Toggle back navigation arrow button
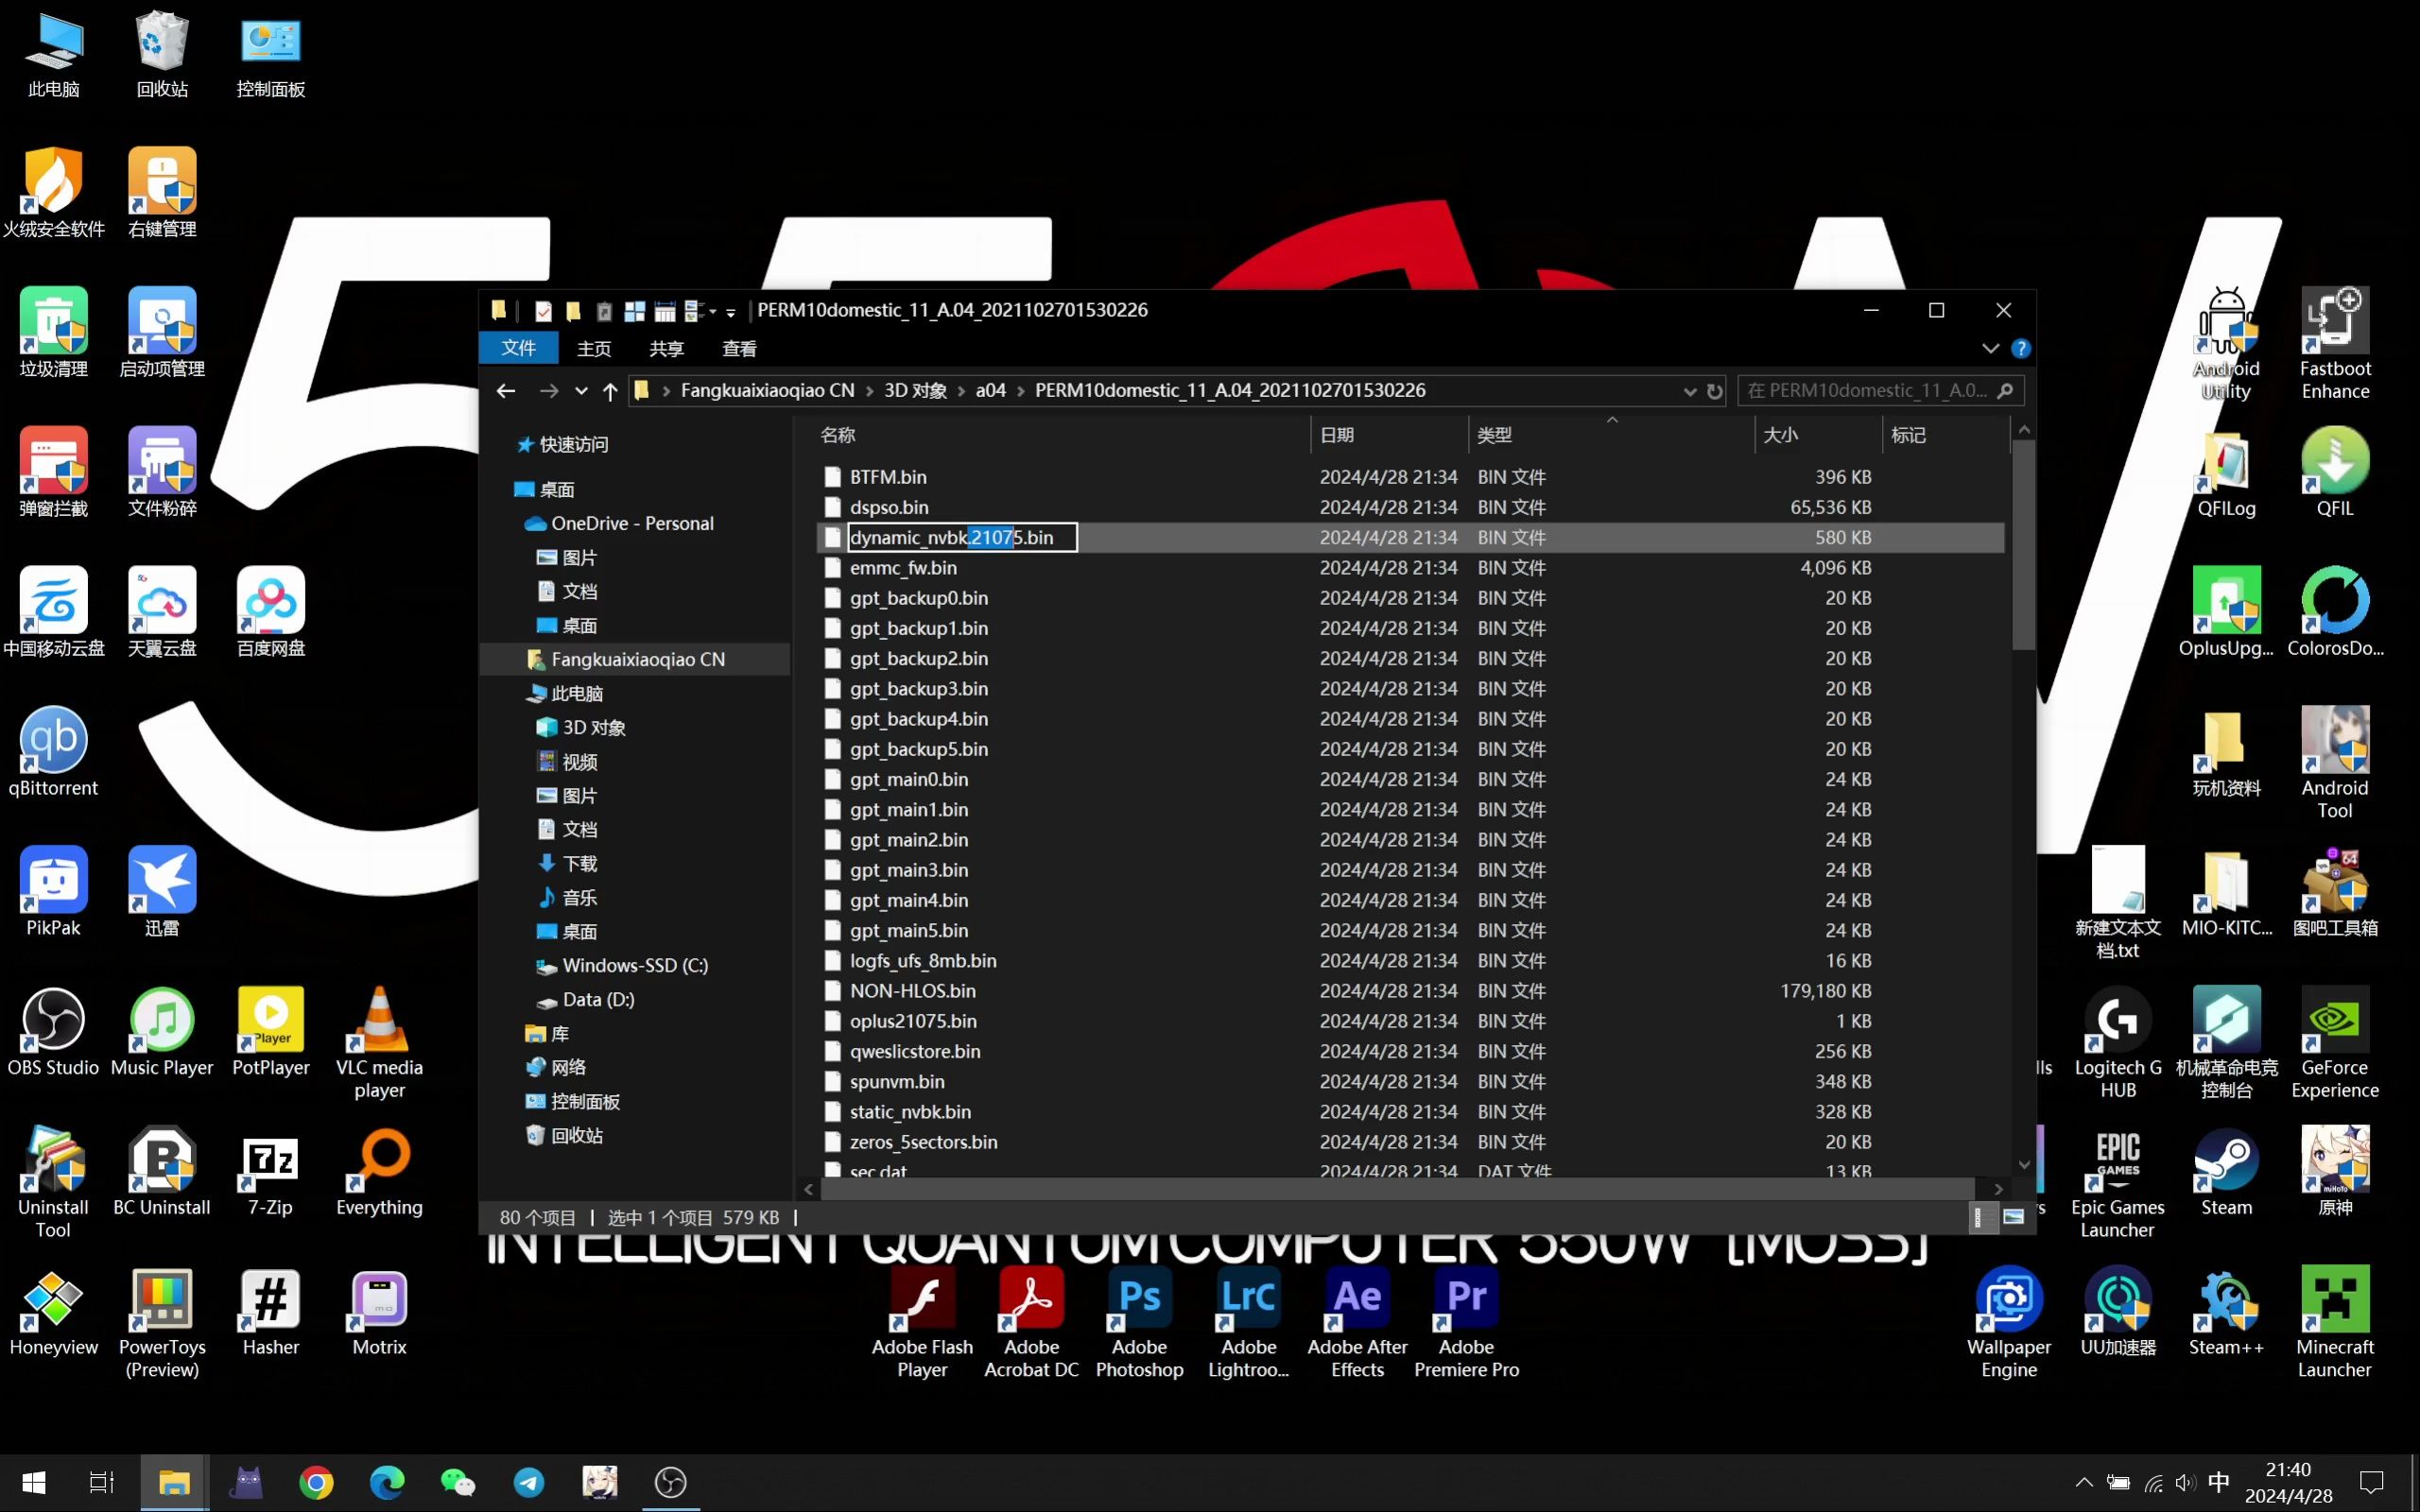The image size is (2420, 1512). point(505,390)
